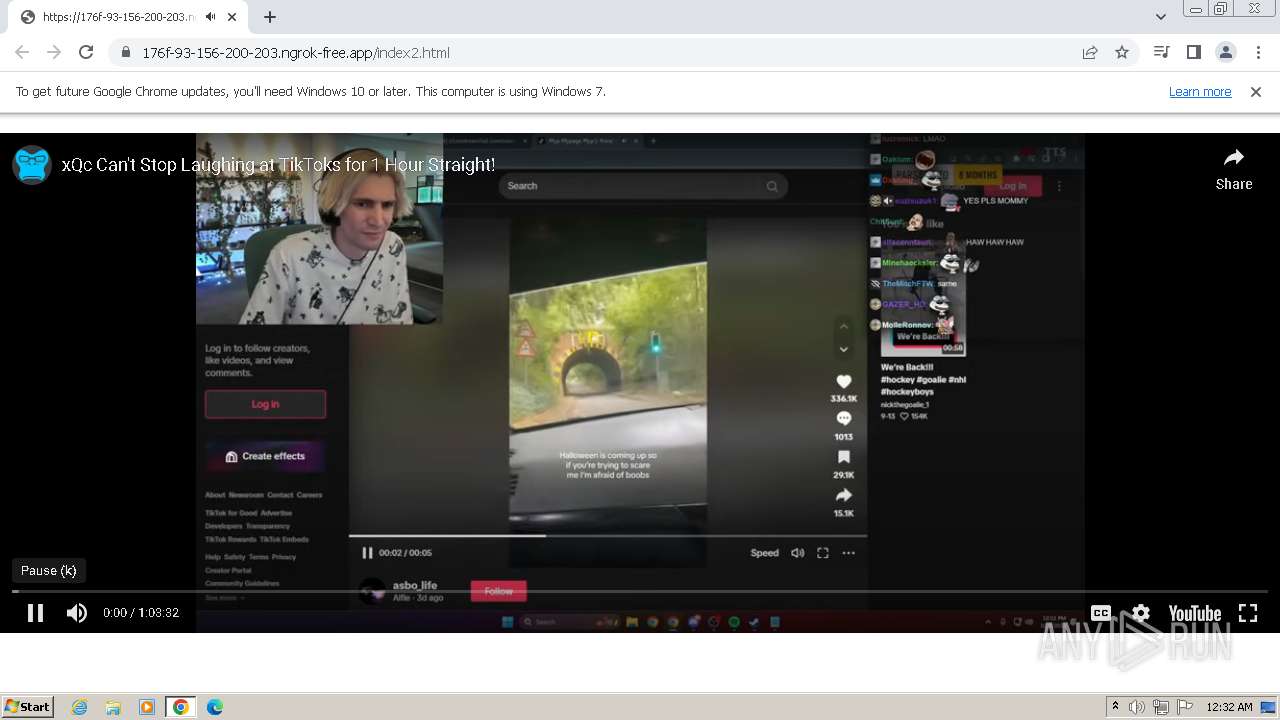The height and width of the screenshot is (720, 1280).
Task: Mute tab via speaker icon in tab
Action: pos(211,17)
